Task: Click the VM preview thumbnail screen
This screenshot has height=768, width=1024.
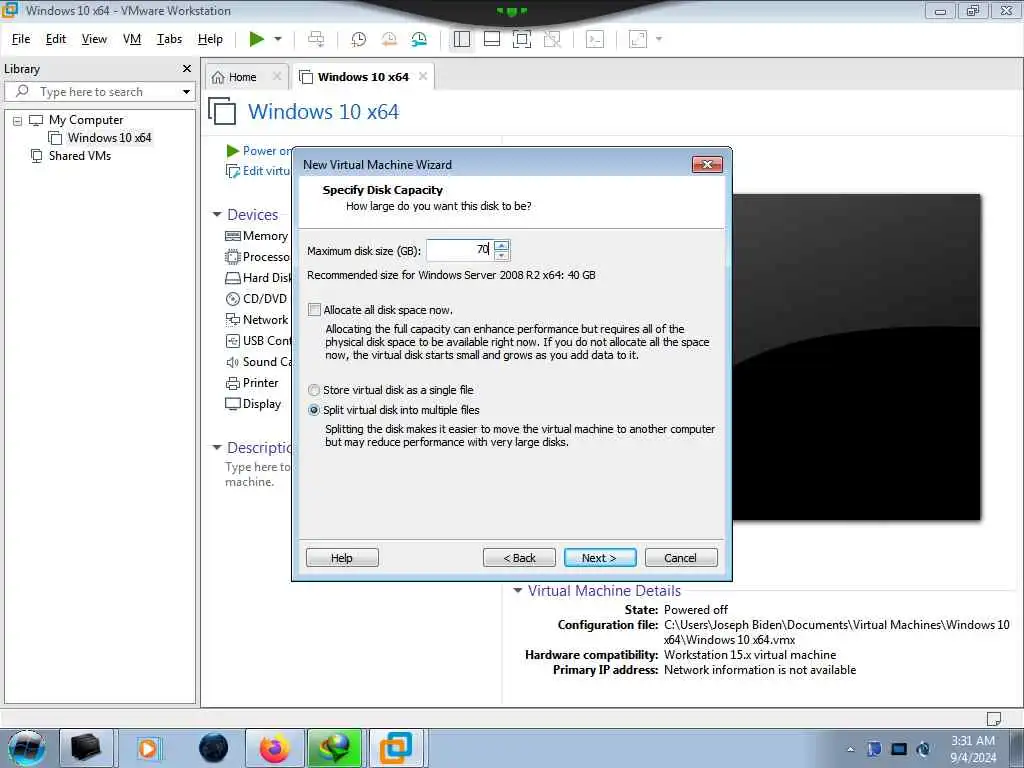Action: (856, 357)
